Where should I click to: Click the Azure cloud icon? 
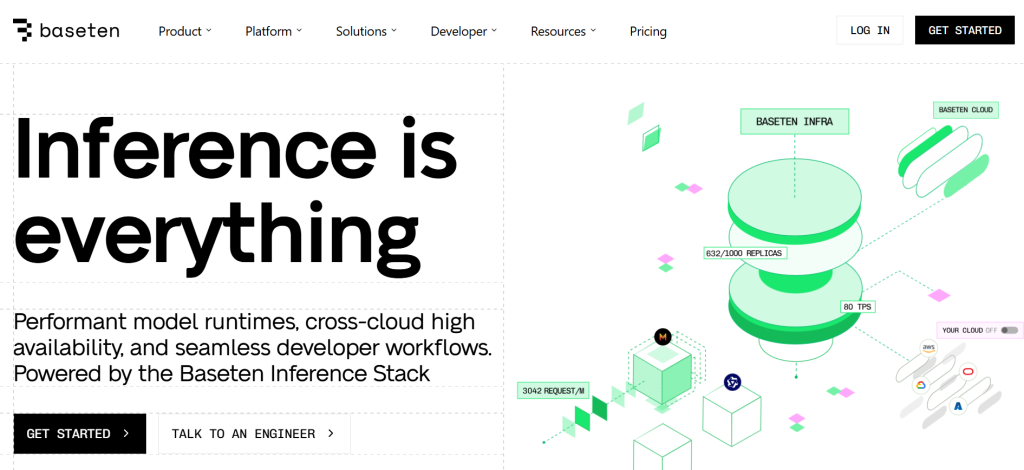click(958, 406)
